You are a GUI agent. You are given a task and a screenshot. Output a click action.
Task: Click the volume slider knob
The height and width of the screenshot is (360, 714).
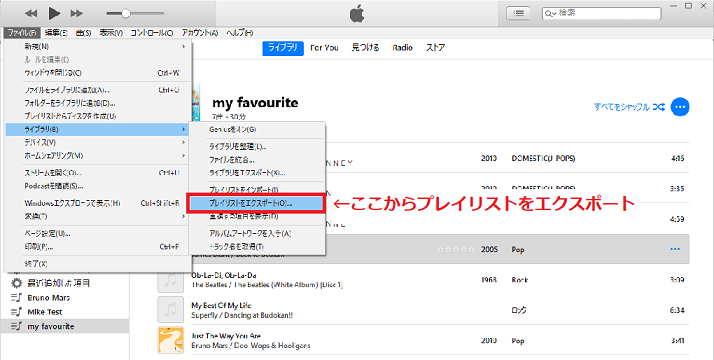coord(126,13)
